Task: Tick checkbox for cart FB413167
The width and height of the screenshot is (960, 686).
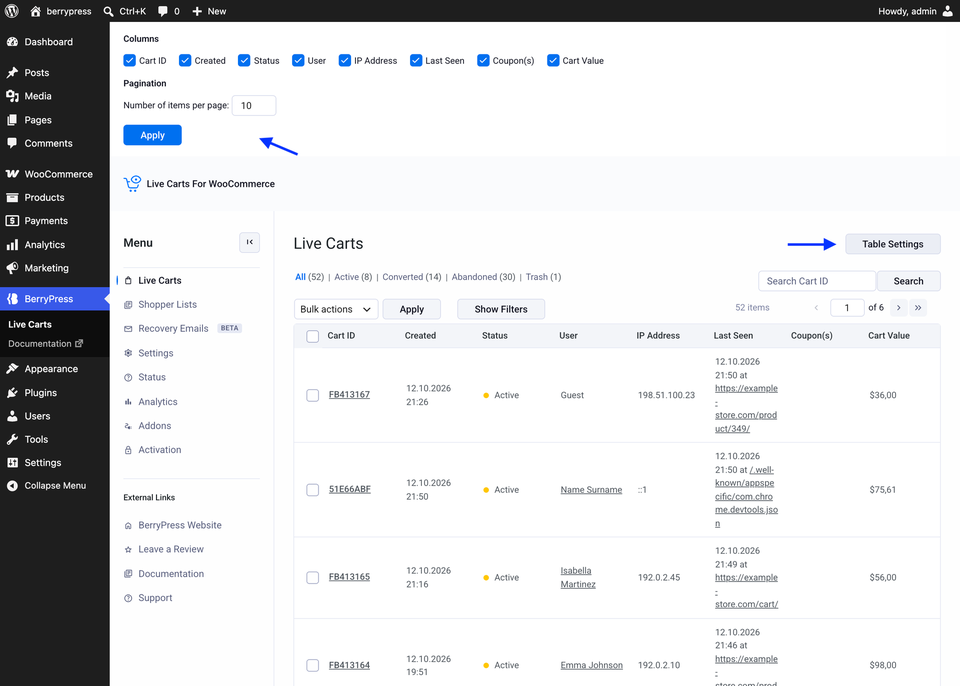Action: coord(312,395)
